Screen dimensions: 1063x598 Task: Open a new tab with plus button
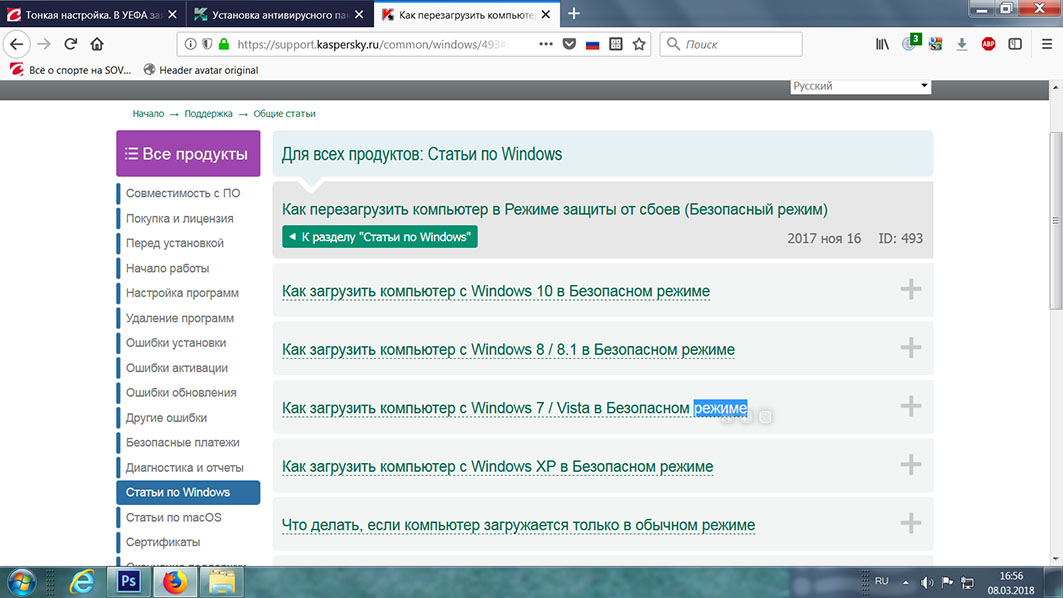coord(574,14)
